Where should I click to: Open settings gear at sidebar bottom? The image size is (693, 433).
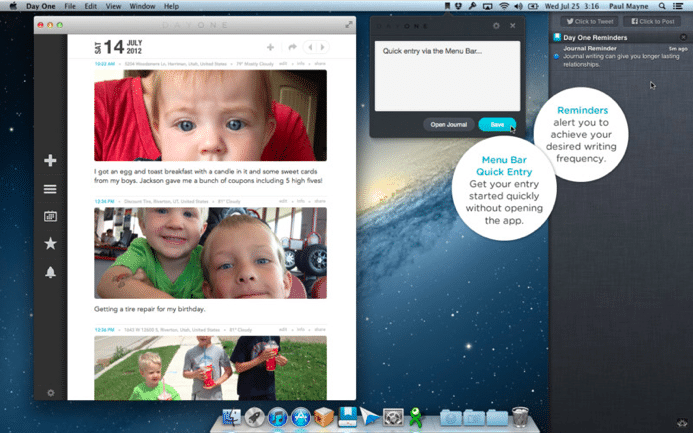51,393
